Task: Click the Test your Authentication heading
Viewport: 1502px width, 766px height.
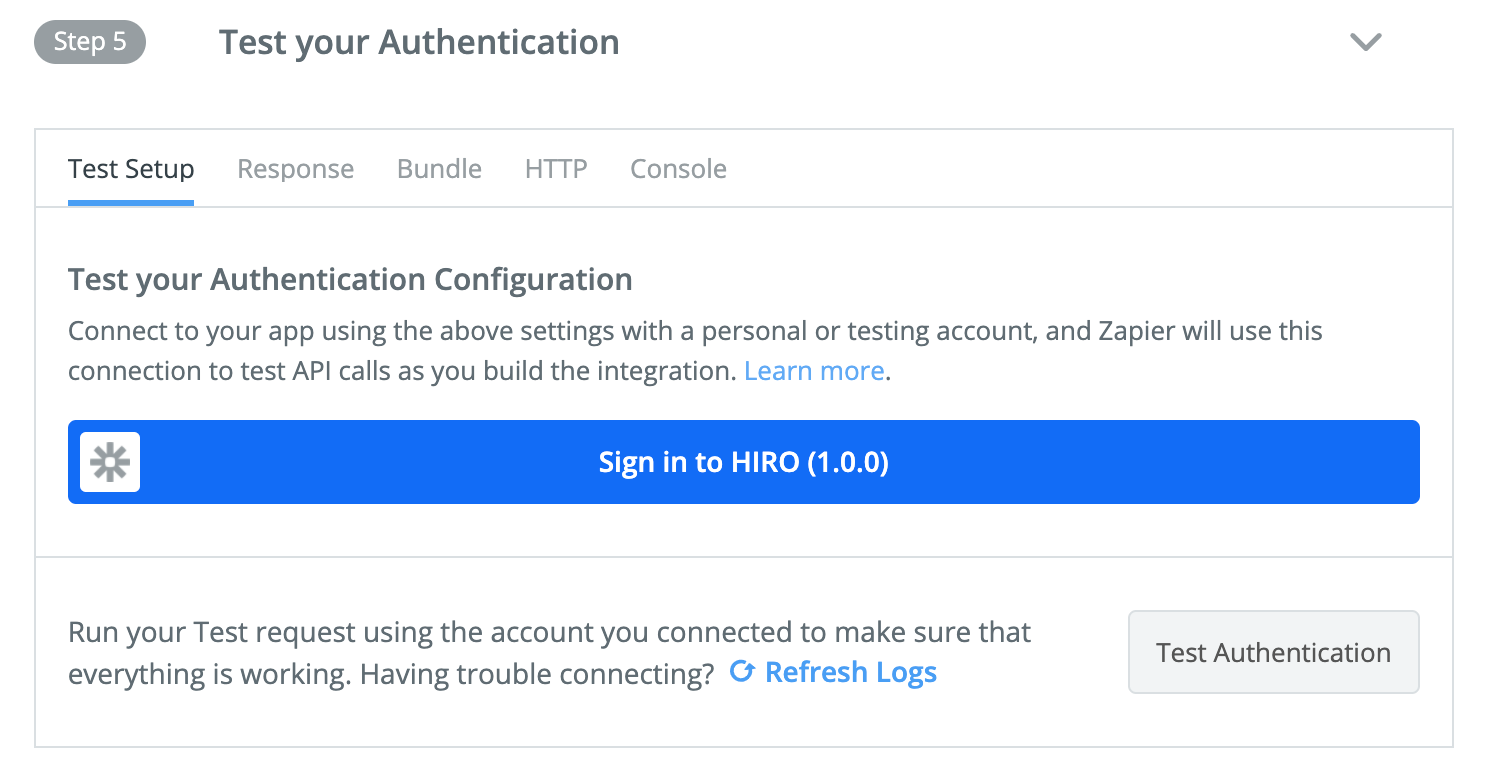Action: click(x=419, y=43)
